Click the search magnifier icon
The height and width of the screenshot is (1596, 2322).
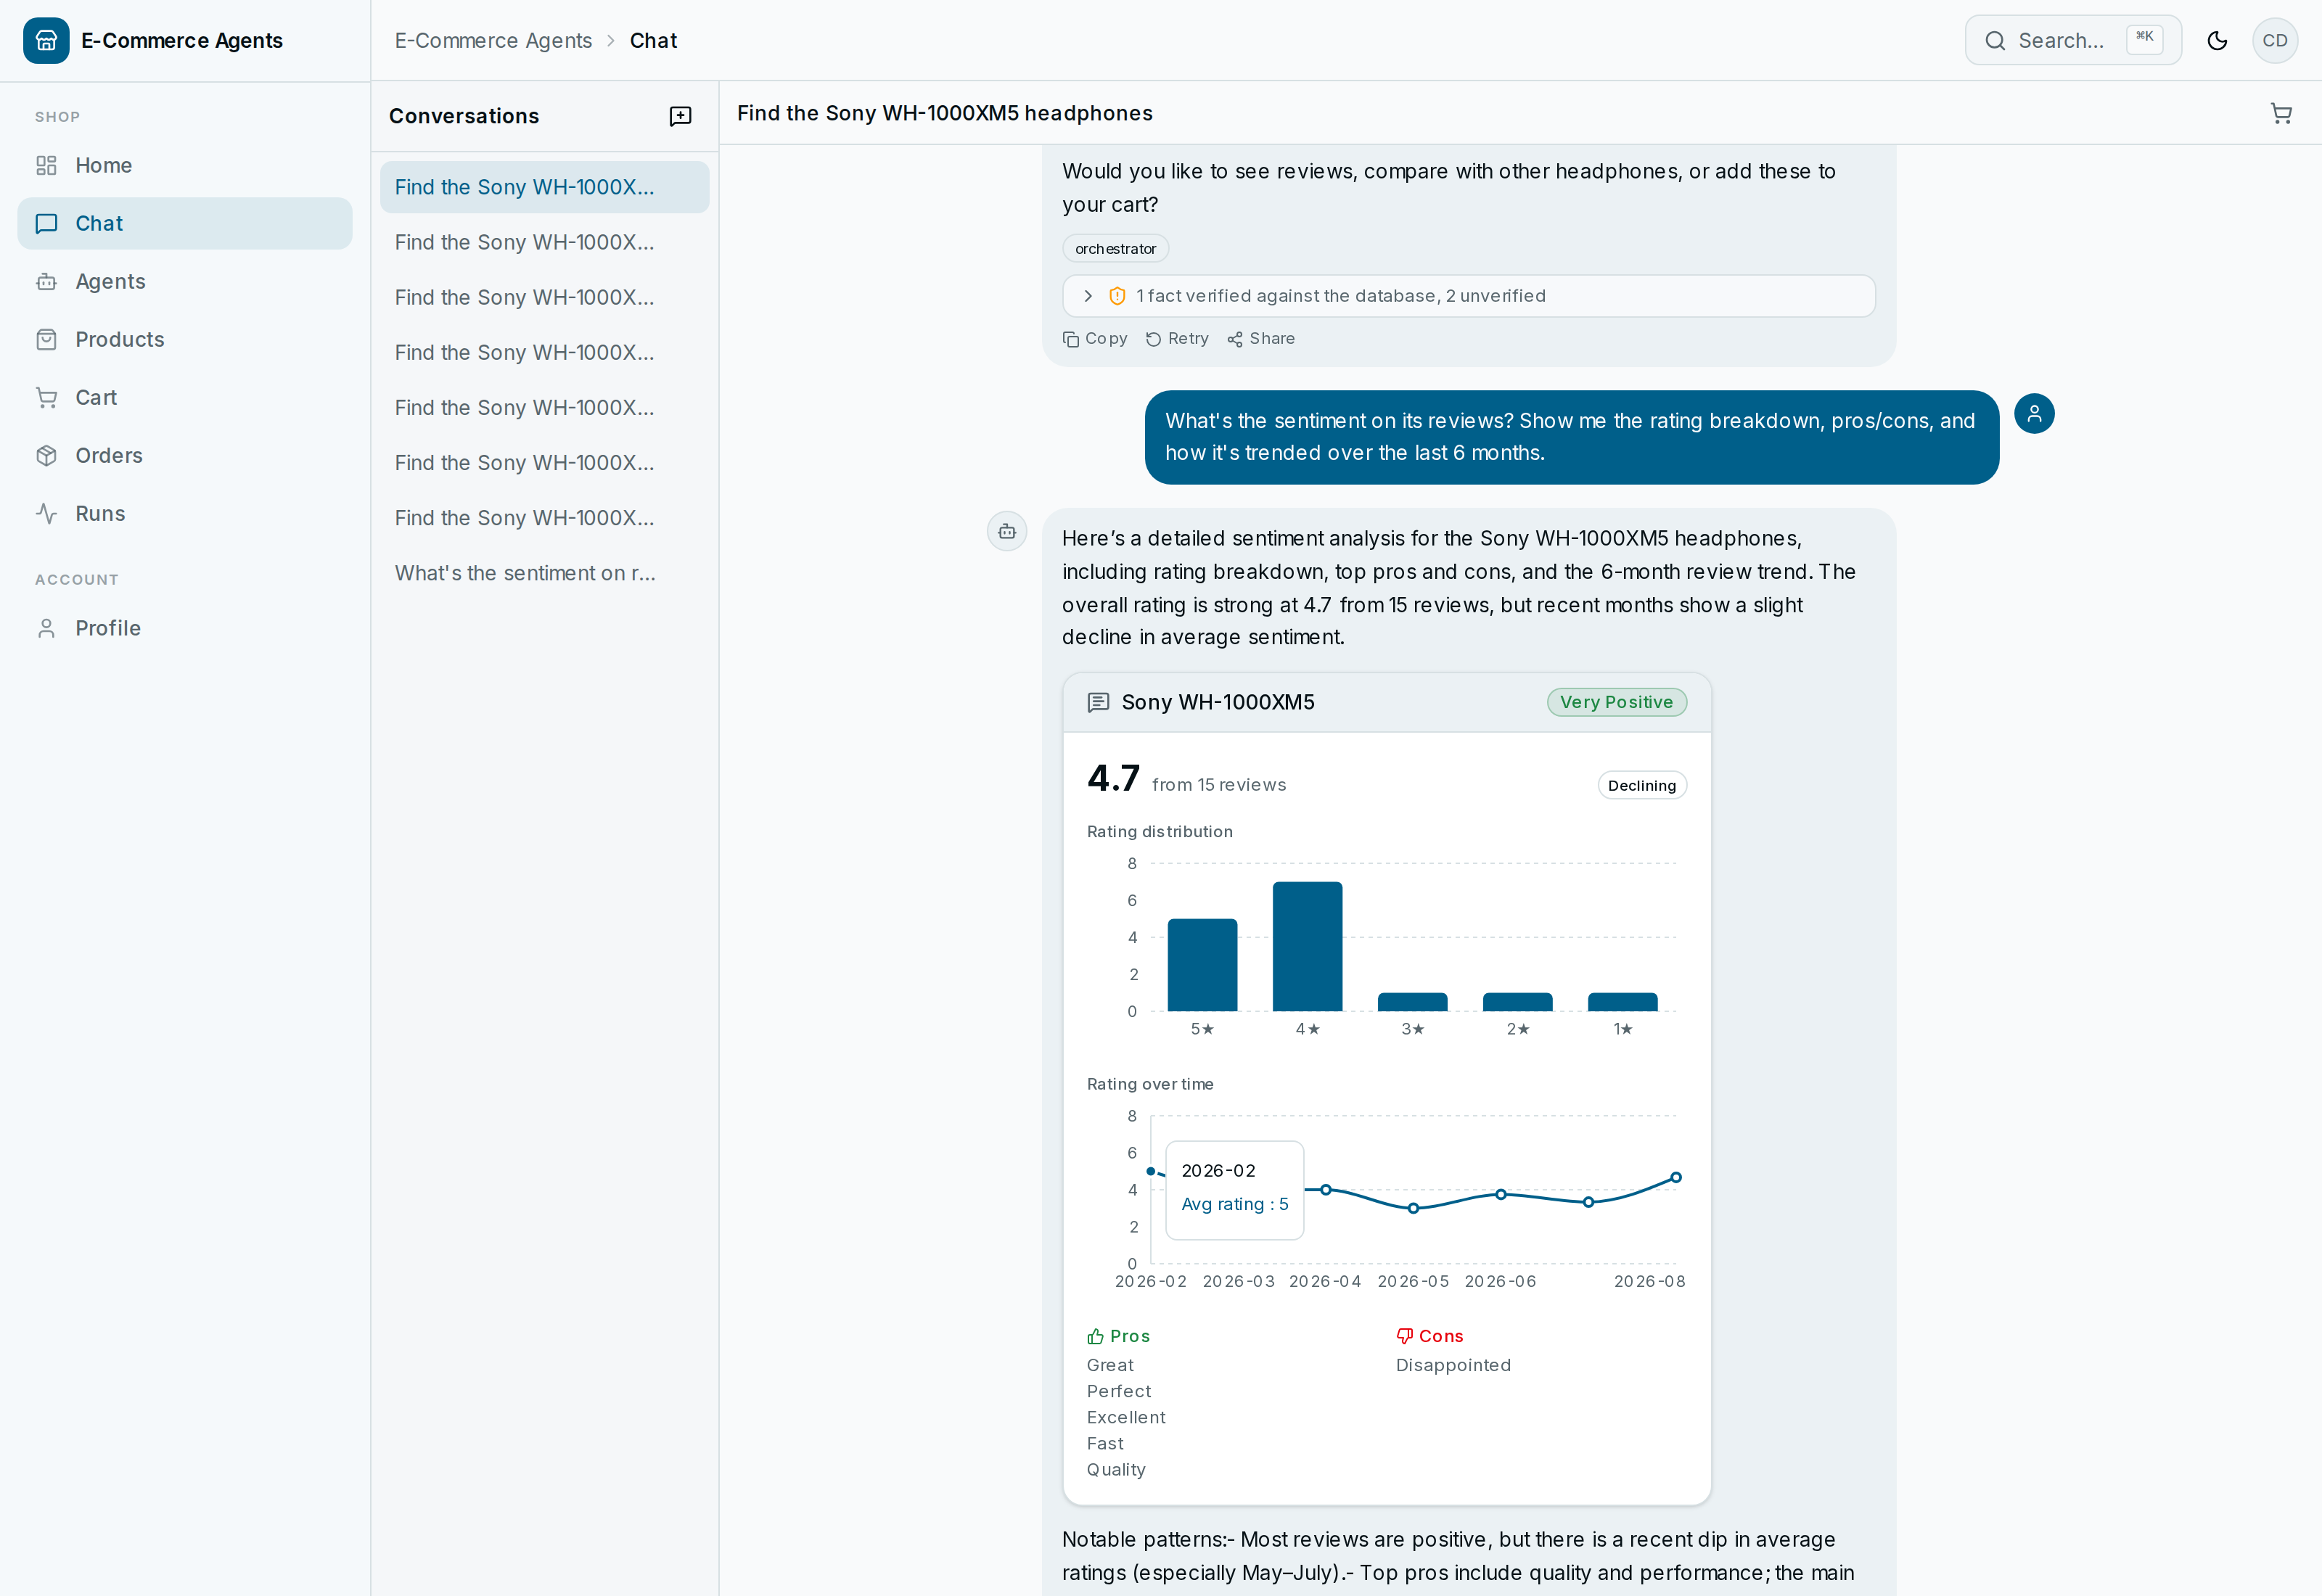tap(1995, 40)
